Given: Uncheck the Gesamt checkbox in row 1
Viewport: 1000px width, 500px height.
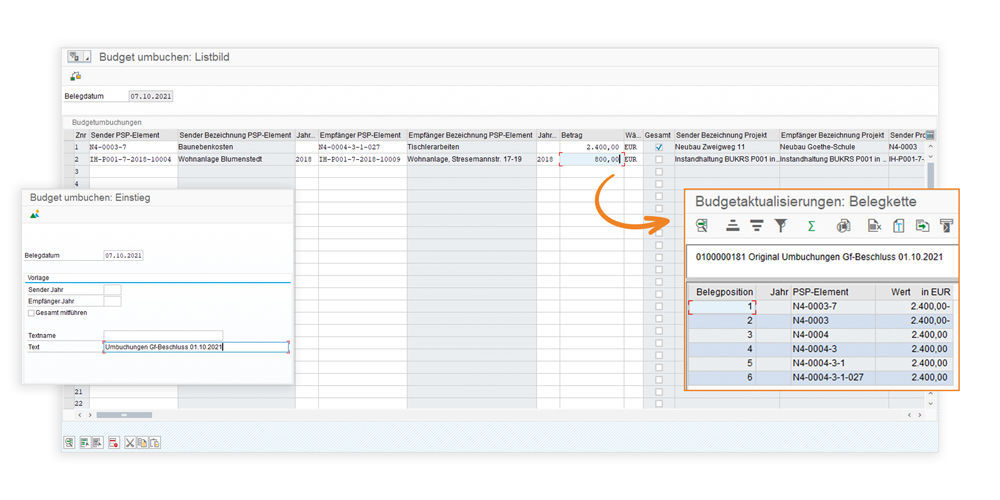Looking at the screenshot, I should pyautogui.click(x=658, y=147).
